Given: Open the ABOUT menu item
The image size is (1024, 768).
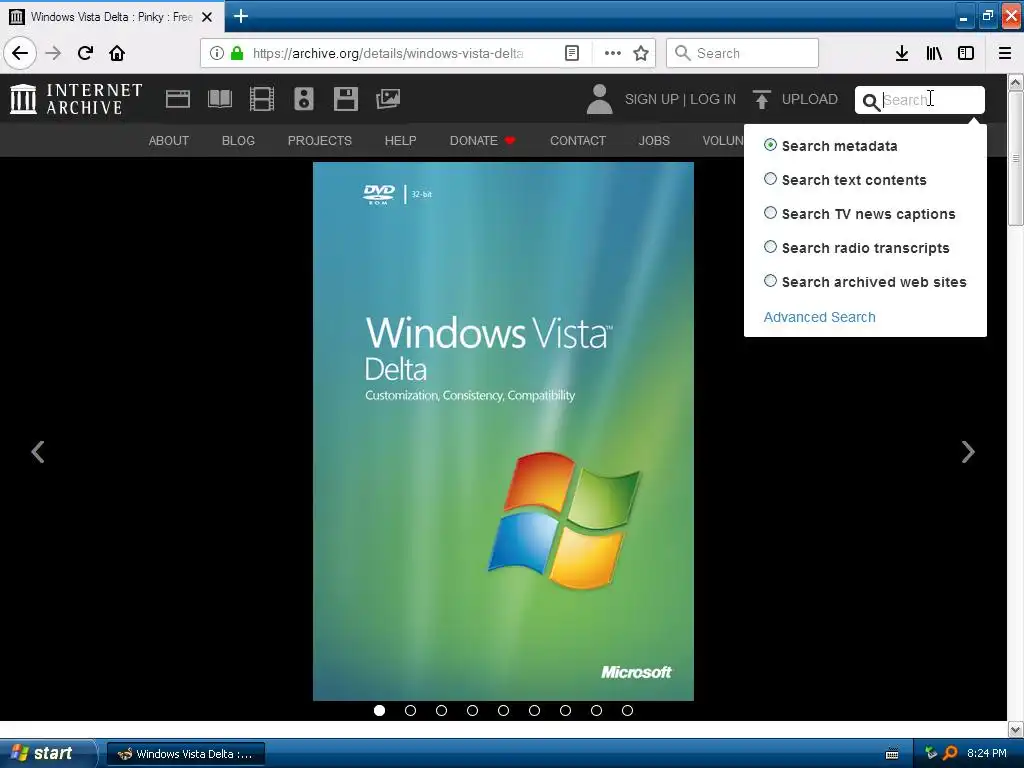Looking at the screenshot, I should [168, 140].
